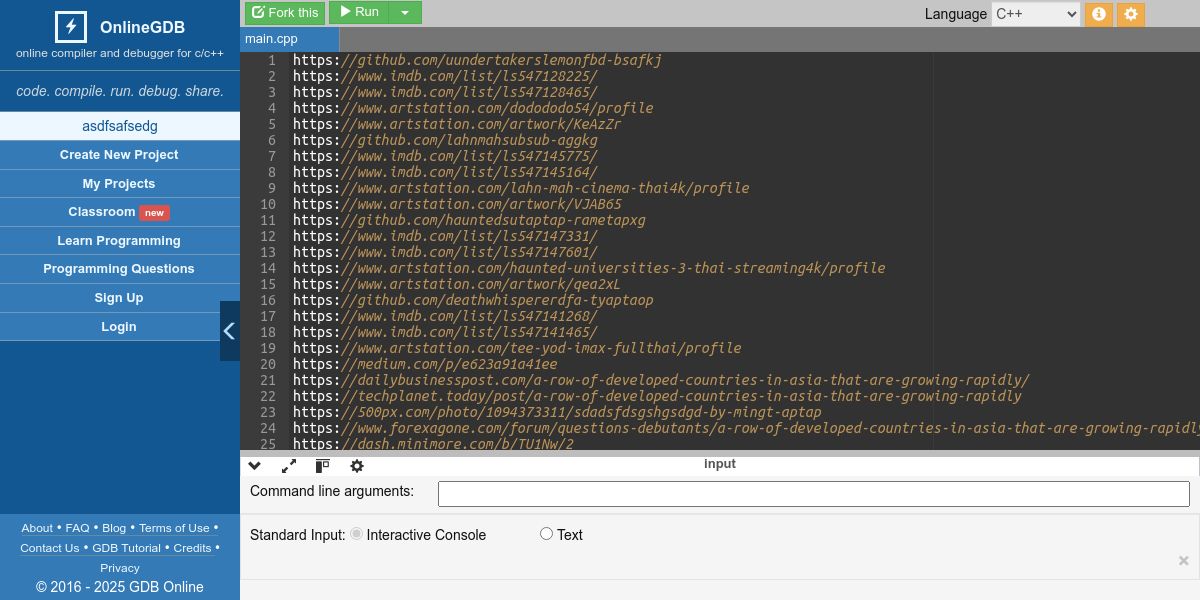This screenshot has height=600, width=1200.
Task: Click the Fork this button
Action: click(x=285, y=12)
